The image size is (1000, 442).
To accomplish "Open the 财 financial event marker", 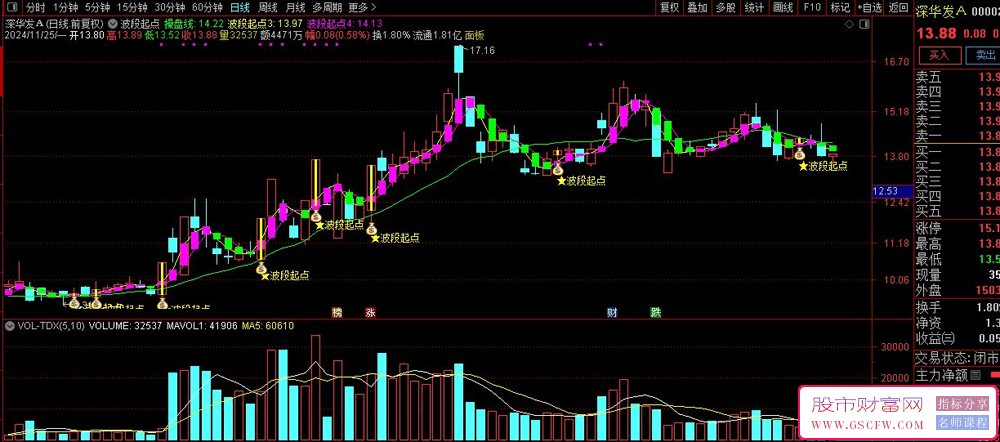I will [x=612, y=313].
